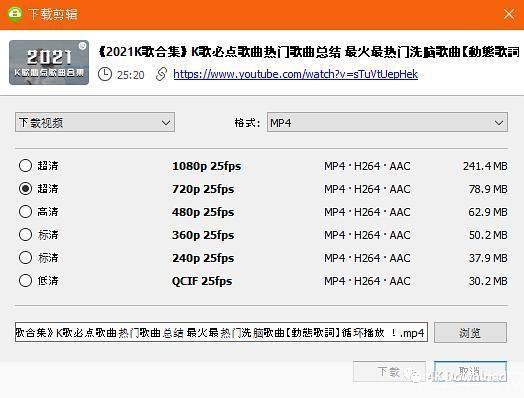Click the codec info in the 1080p row
The width and height of the screenshot is (524, 398).
(367, 166)
